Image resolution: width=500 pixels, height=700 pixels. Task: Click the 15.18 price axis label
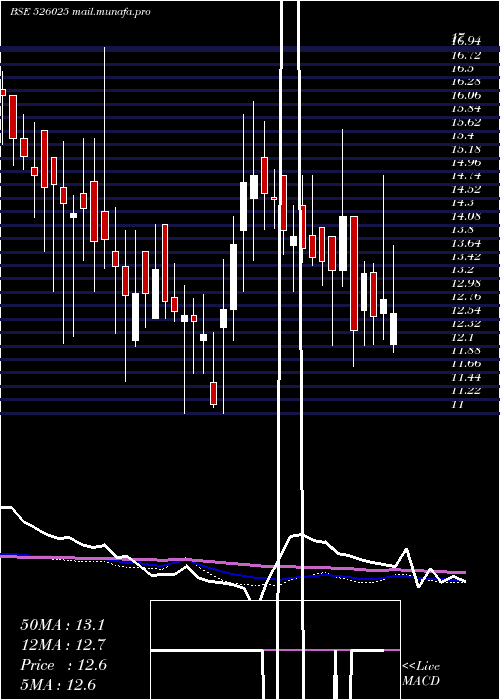click(x=466, y=149)
